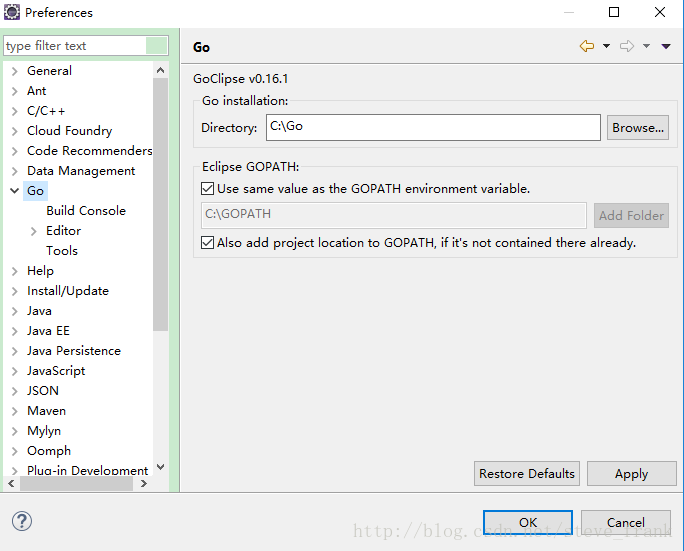Click the Go installation Directory field

coord(433,127)
